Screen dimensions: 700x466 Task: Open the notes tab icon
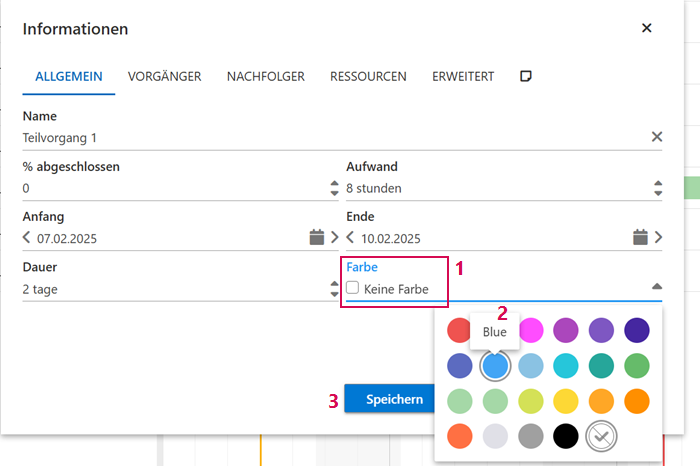[526, 76]
